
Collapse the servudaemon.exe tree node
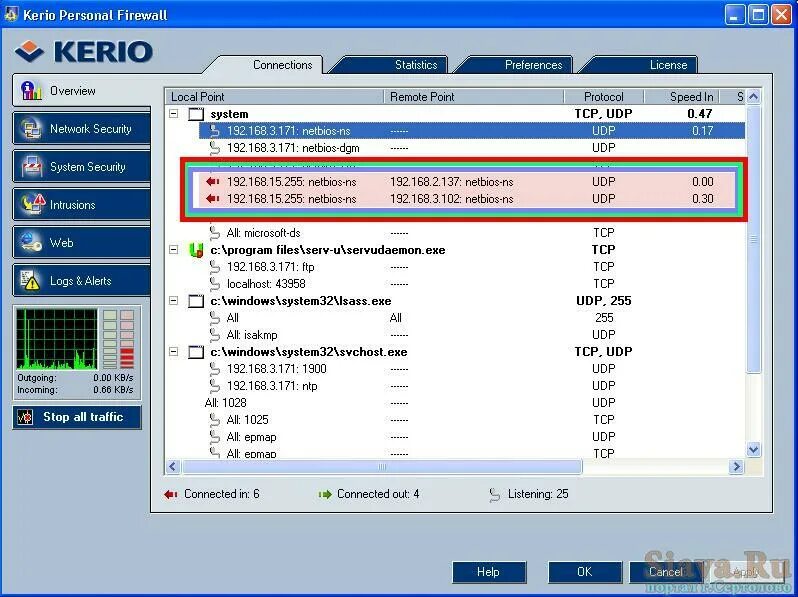pos(174,249)
